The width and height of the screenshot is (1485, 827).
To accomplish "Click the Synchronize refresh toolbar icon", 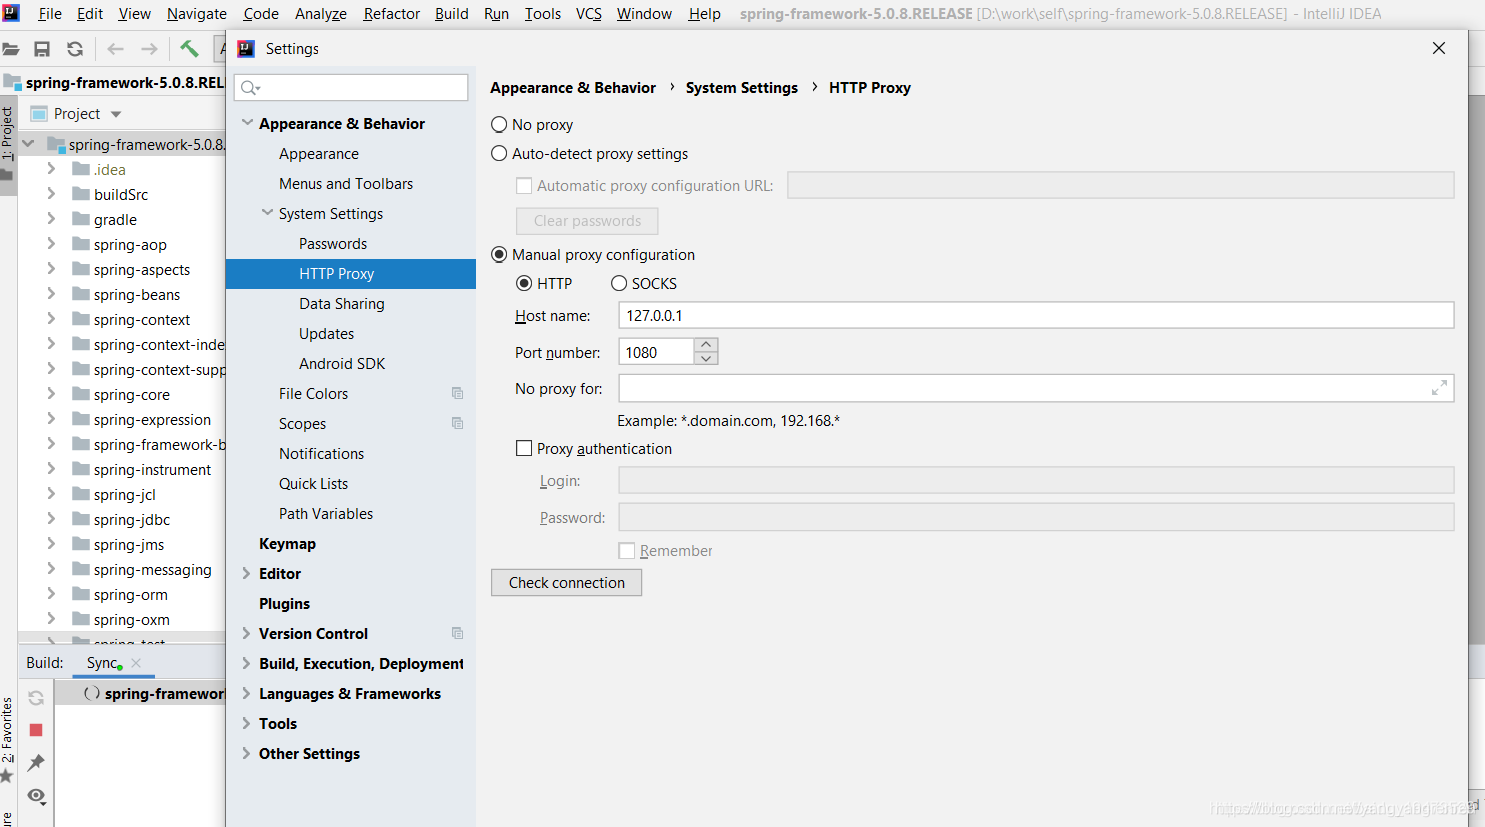I will pyautogui.click(x=75, y=49).
